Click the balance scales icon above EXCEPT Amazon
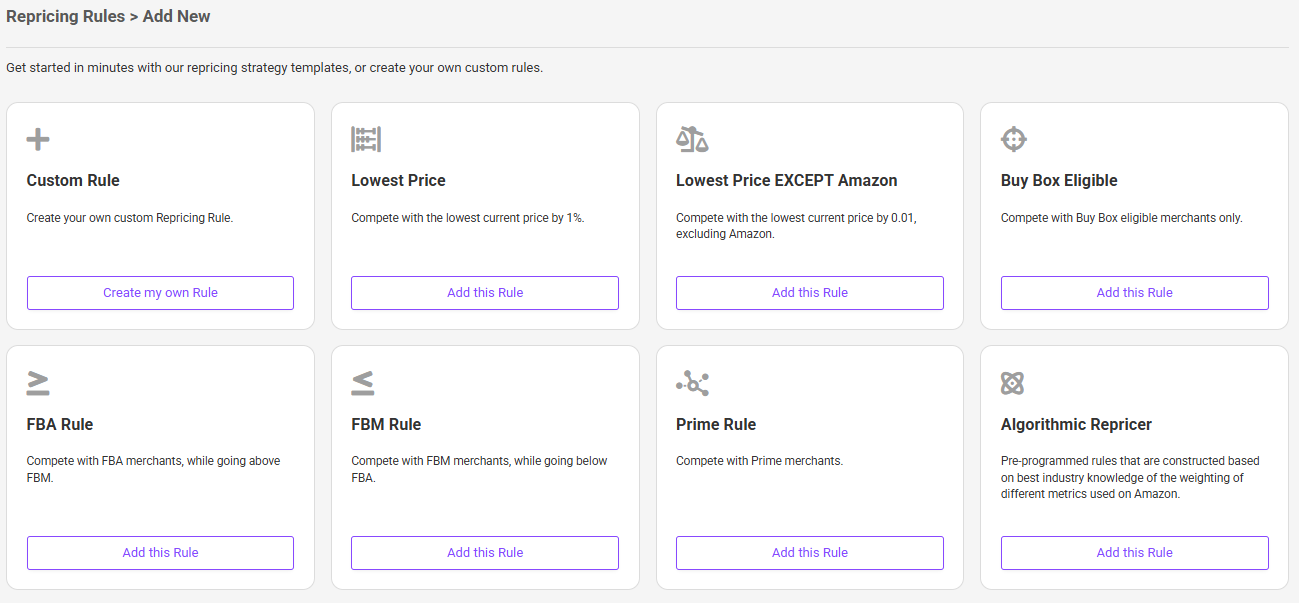Viewport: 1299px width, 603px height. point(691,139)
